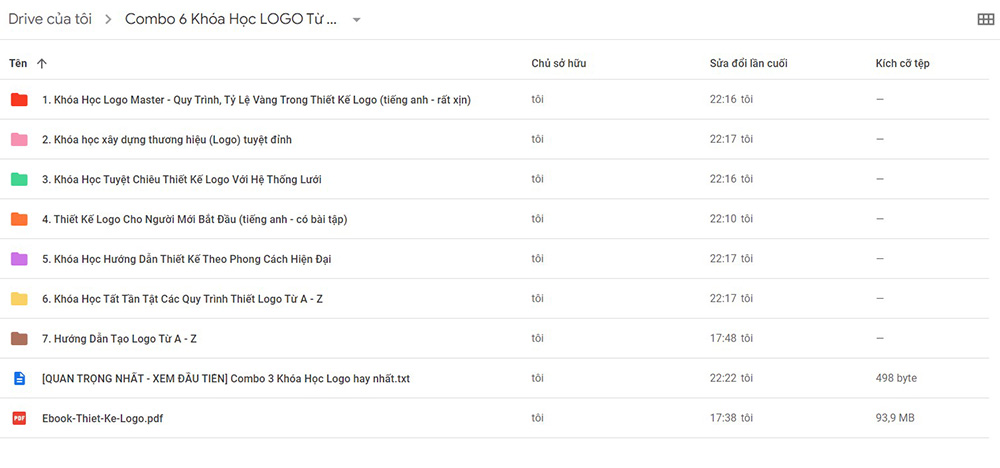Image resolution: width=1000 pixels, height=468 pixels.
Task: Click the green folder icon of item 3
Action: point(19,179)
